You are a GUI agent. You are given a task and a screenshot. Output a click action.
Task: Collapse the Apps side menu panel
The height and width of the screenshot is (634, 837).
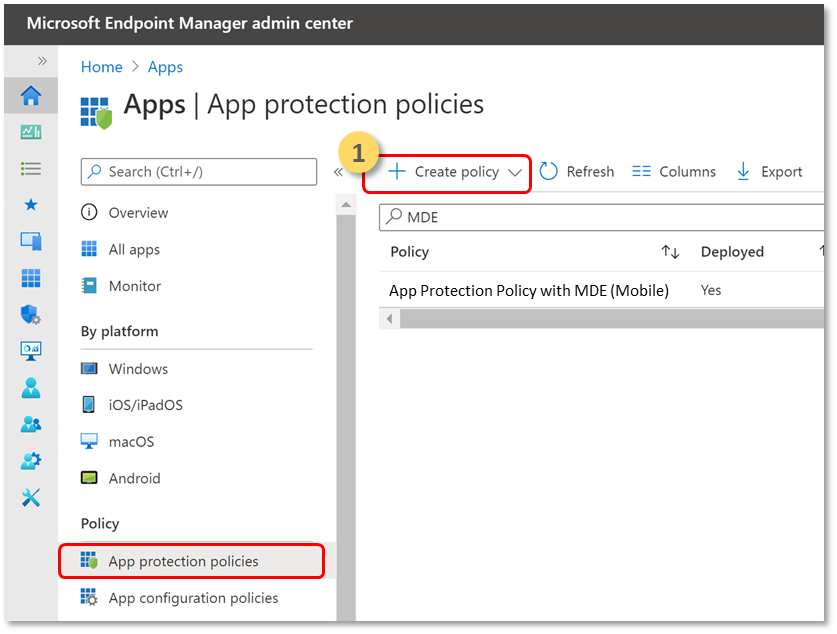tap(338, 172)
